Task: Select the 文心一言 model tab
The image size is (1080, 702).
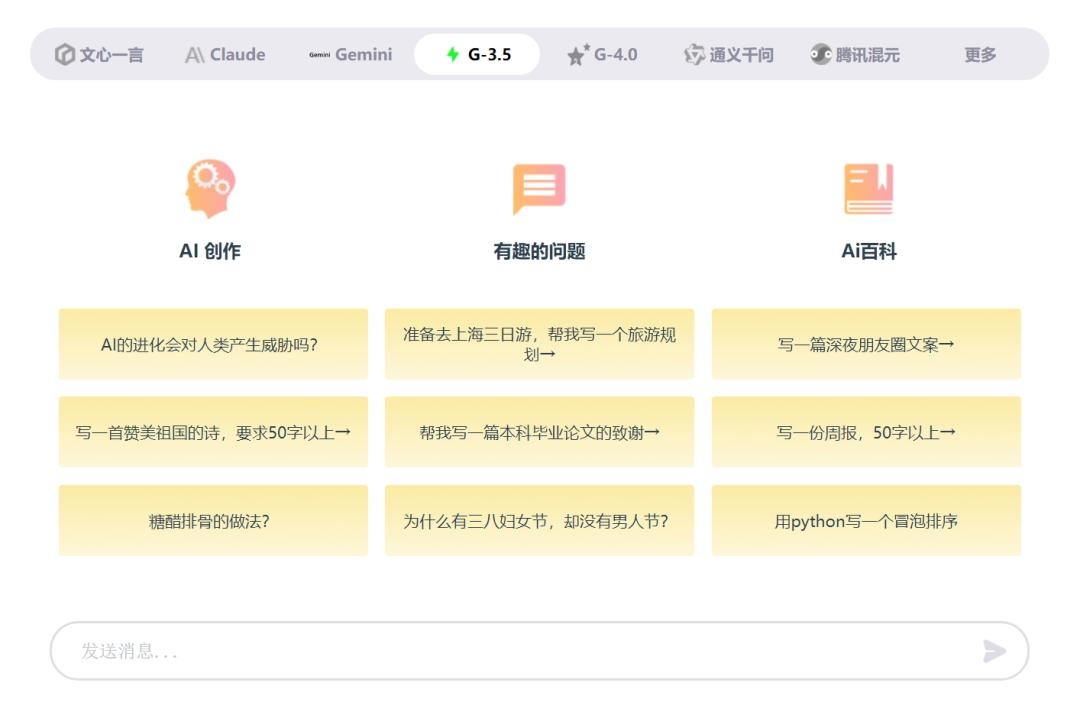Action: point(99,55)
